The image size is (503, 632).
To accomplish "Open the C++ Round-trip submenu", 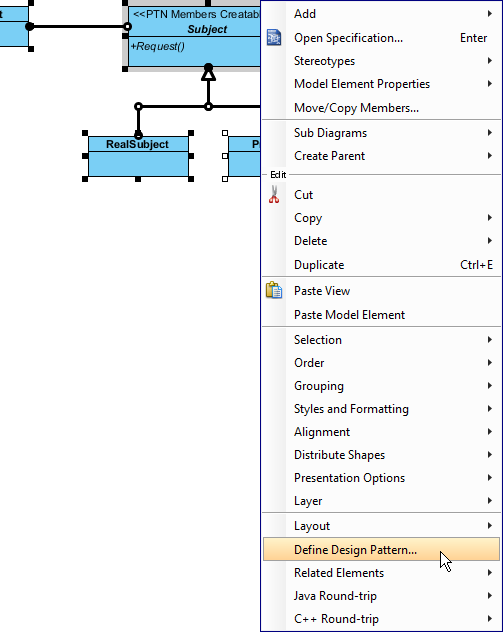I will click(x=381, y=619).
